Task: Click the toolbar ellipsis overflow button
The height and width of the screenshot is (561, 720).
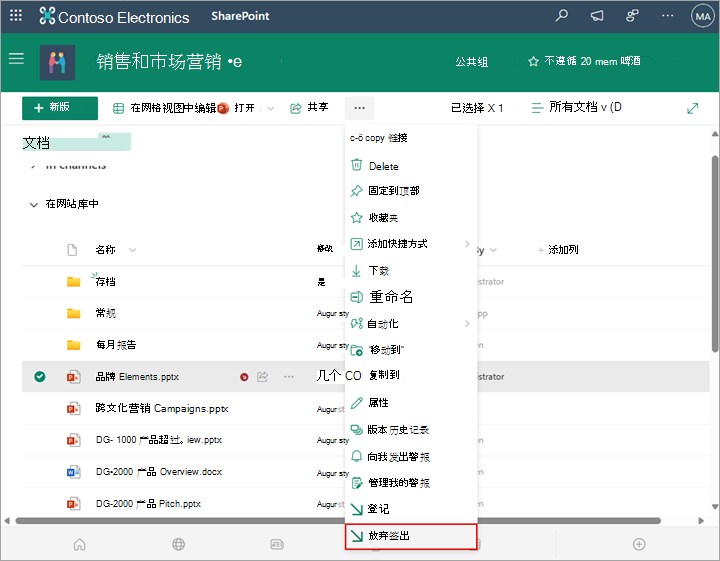Action: click(360, 108)
